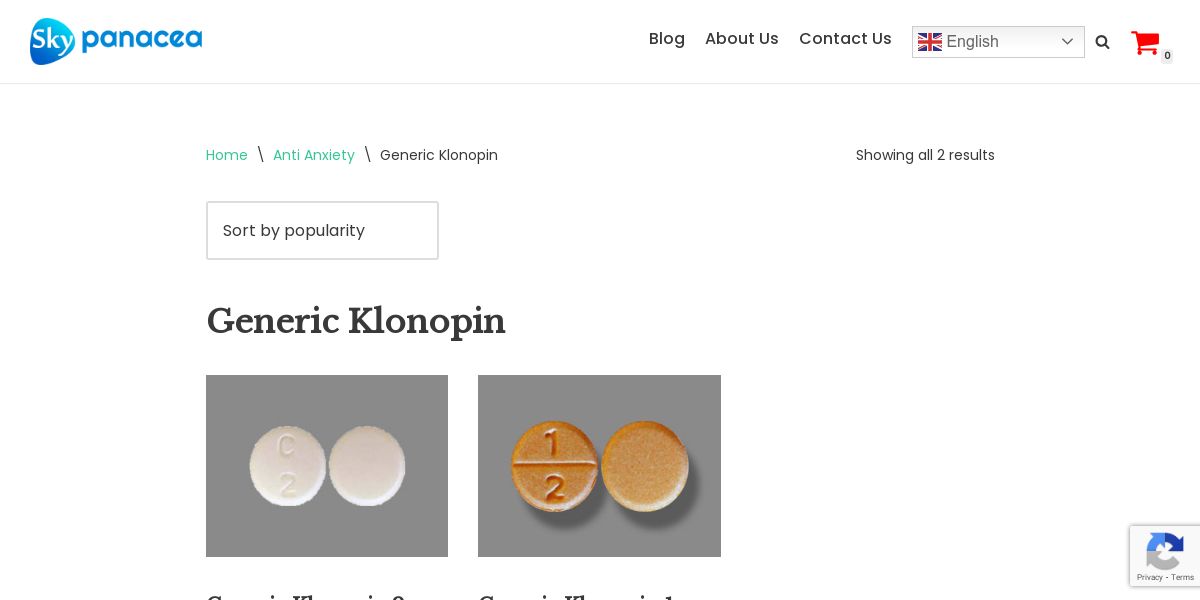Click the reCAPTCHA Terms link
Image resolution: width=1200 pixels, height=600 pixels.
click(x=1184, y=577)
